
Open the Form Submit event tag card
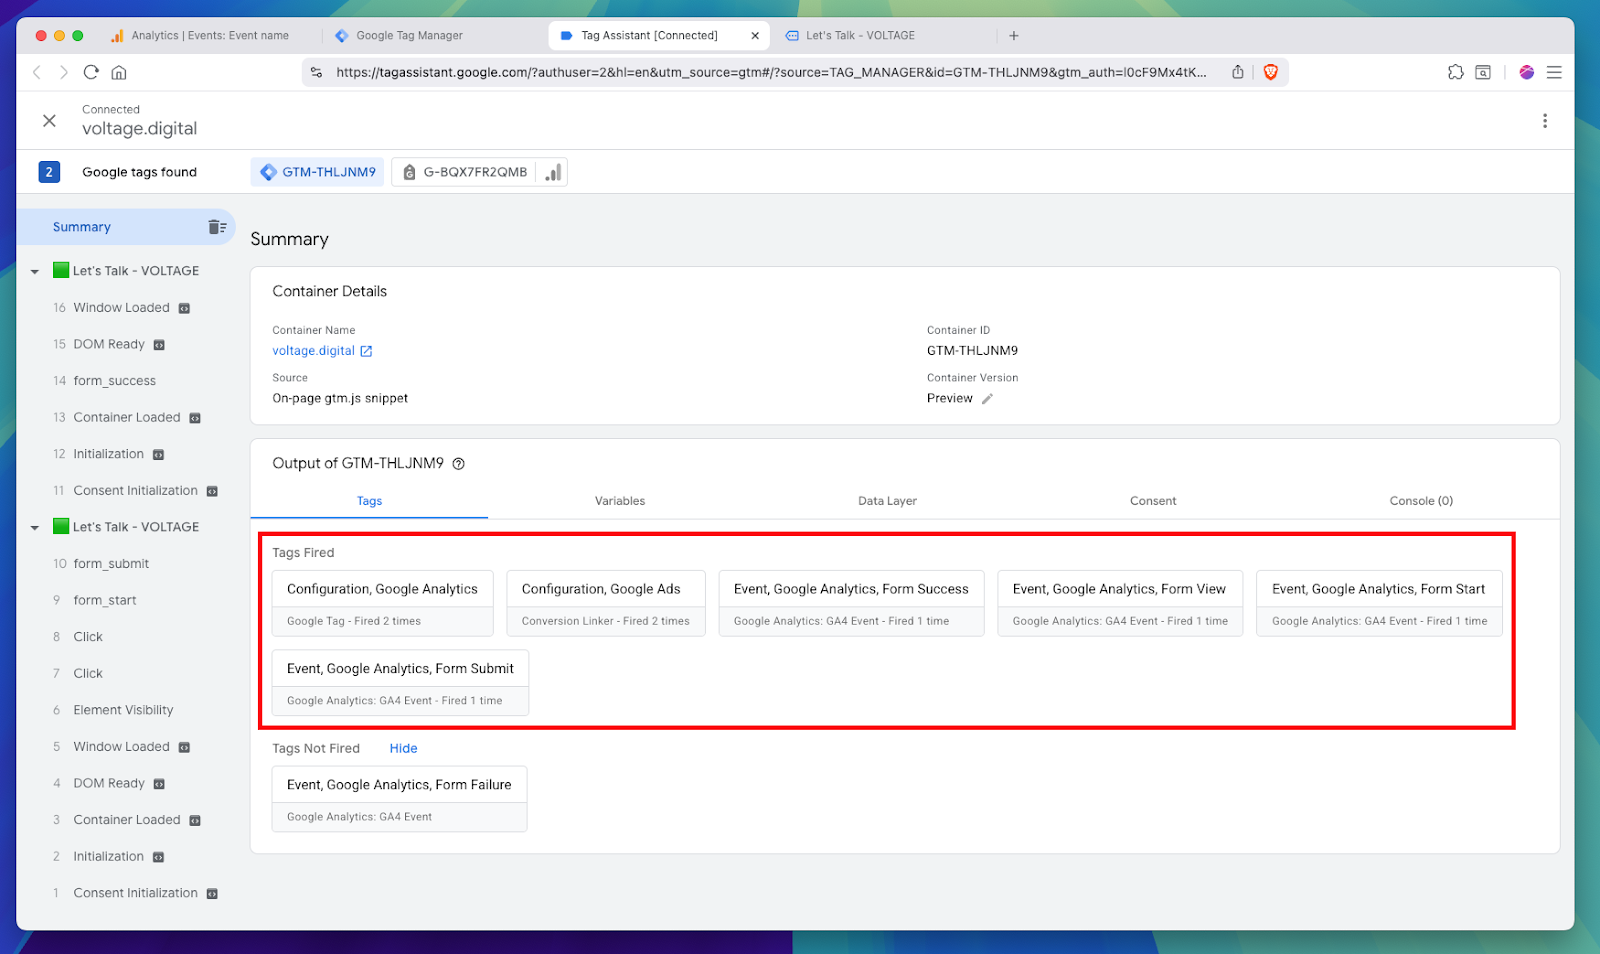coord(400,683)
